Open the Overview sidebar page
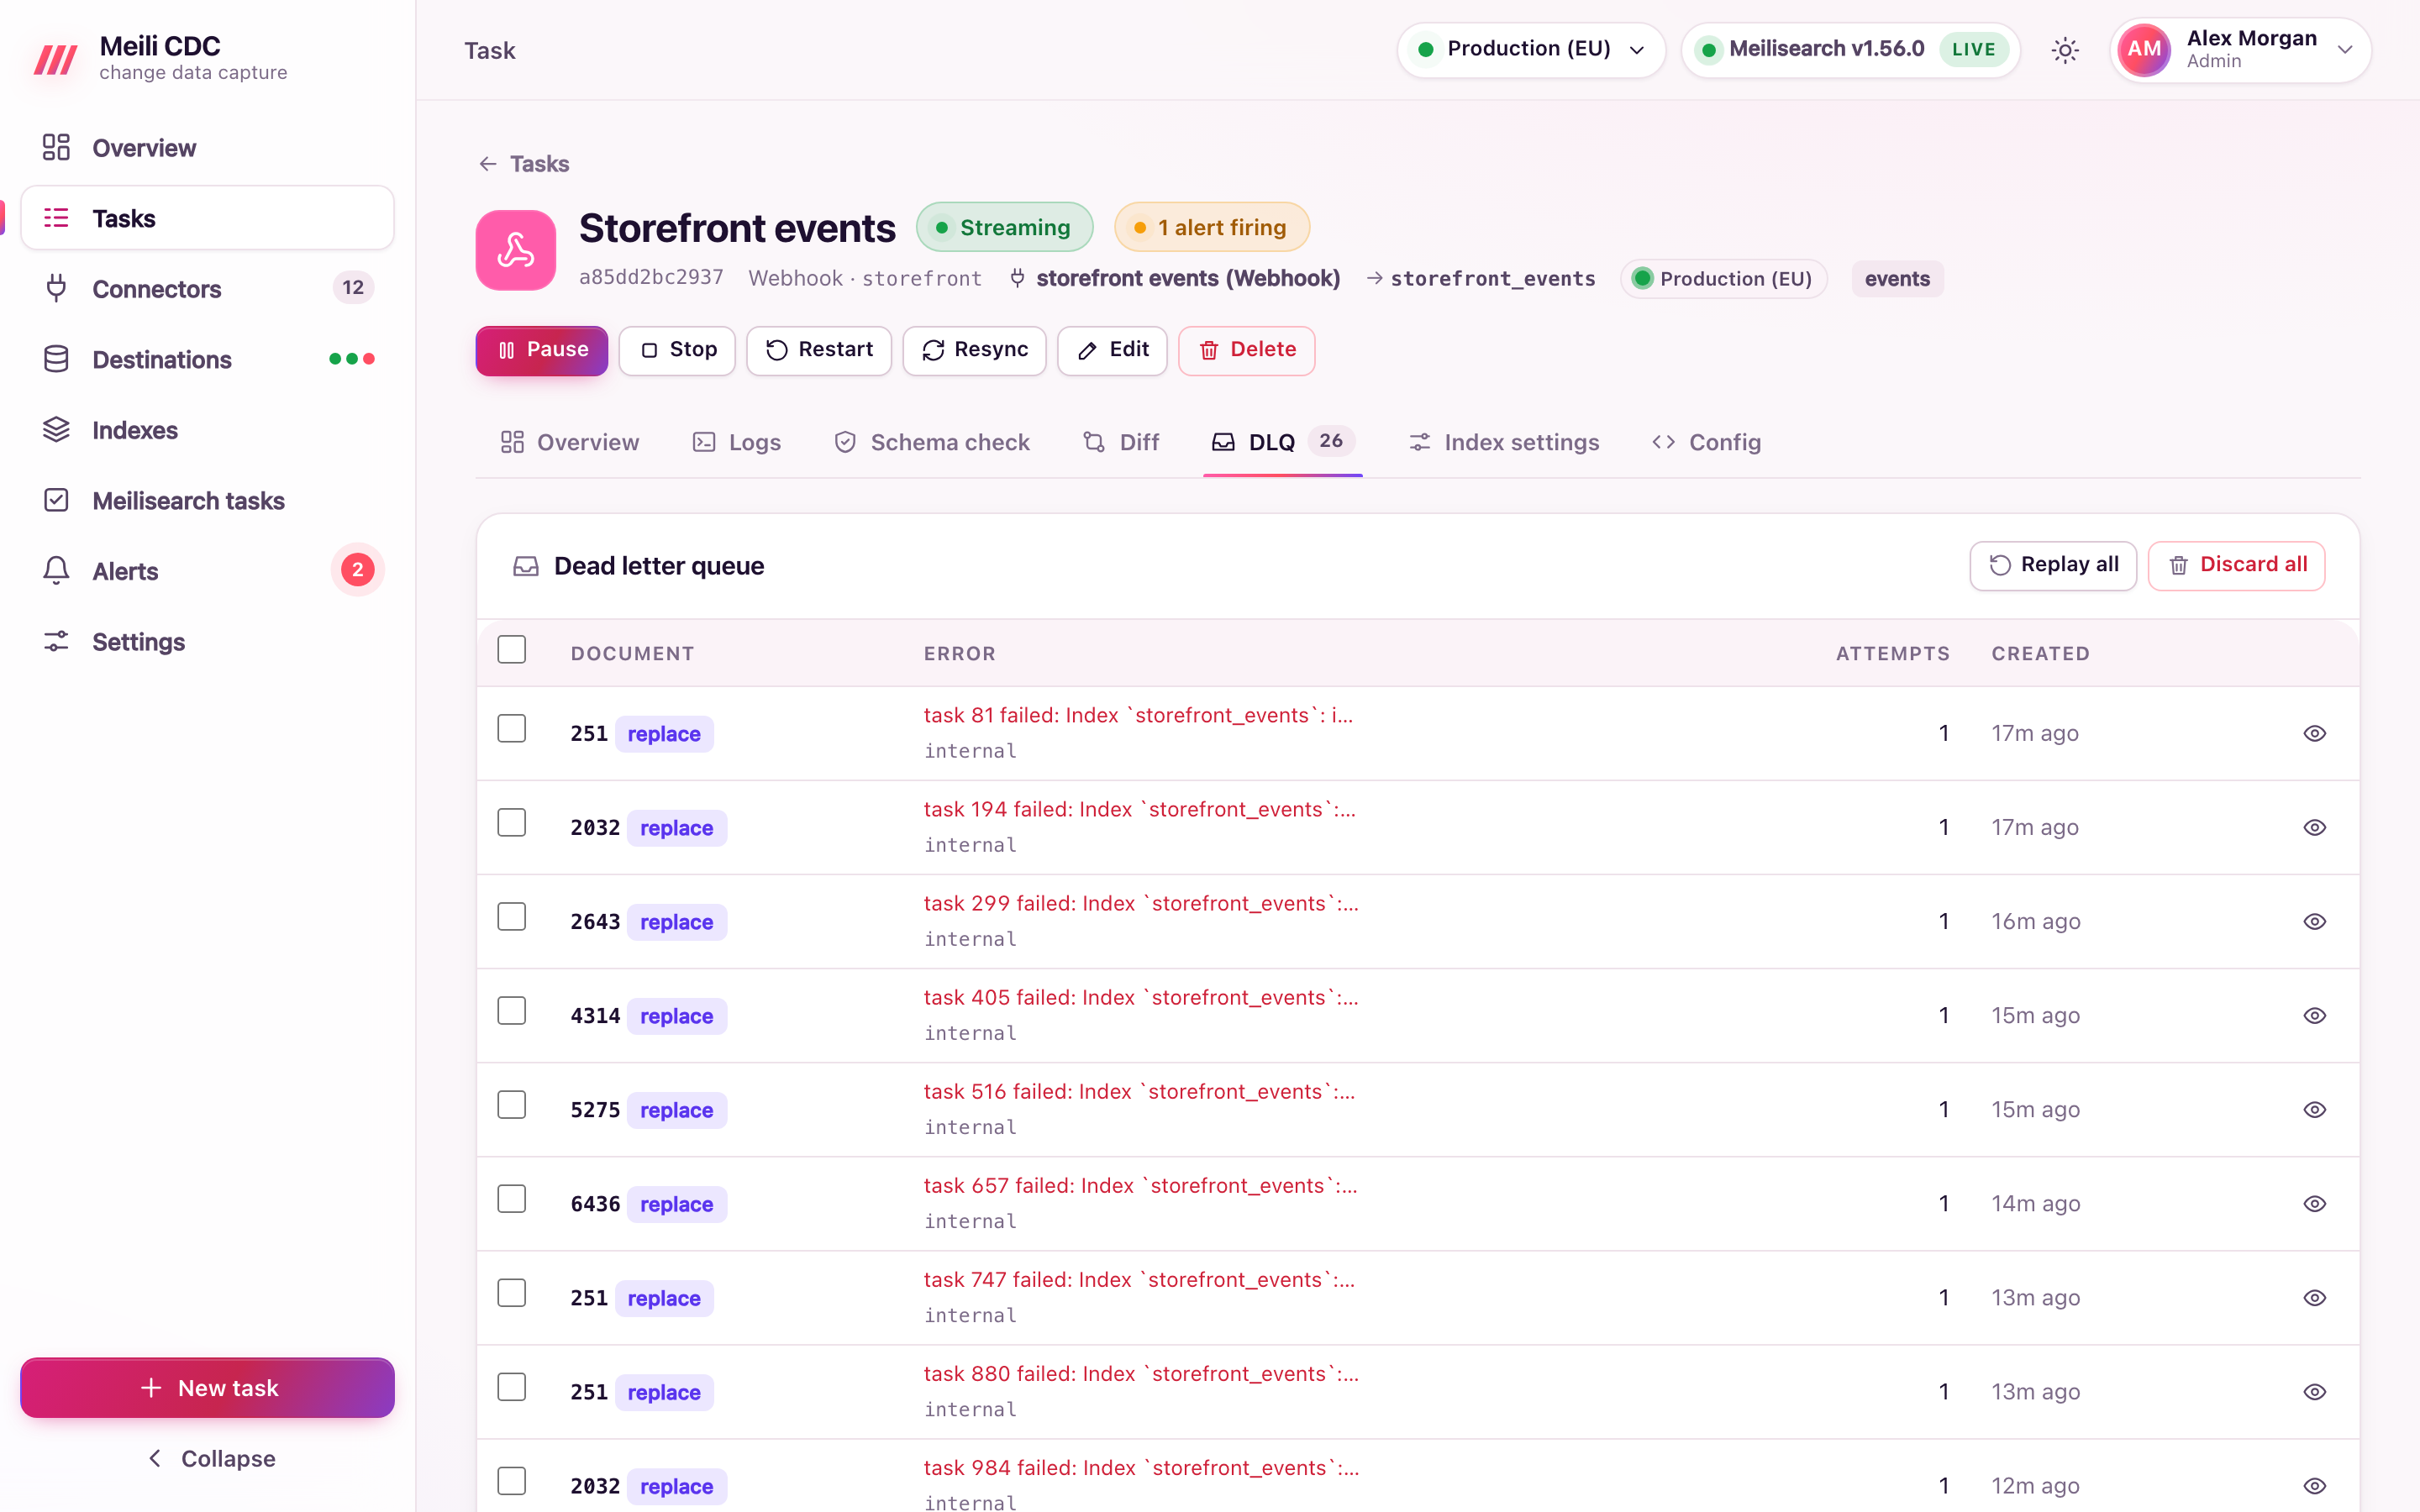2420x1512 pixels. [x=207, y=148]
